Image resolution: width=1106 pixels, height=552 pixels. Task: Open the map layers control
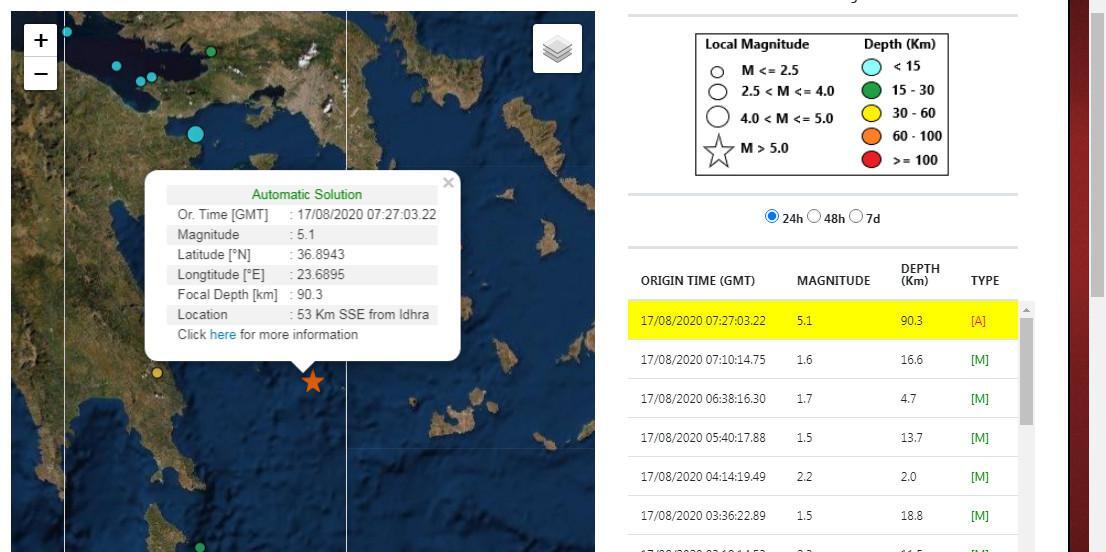pyautogui.click(x=557, y=49)
